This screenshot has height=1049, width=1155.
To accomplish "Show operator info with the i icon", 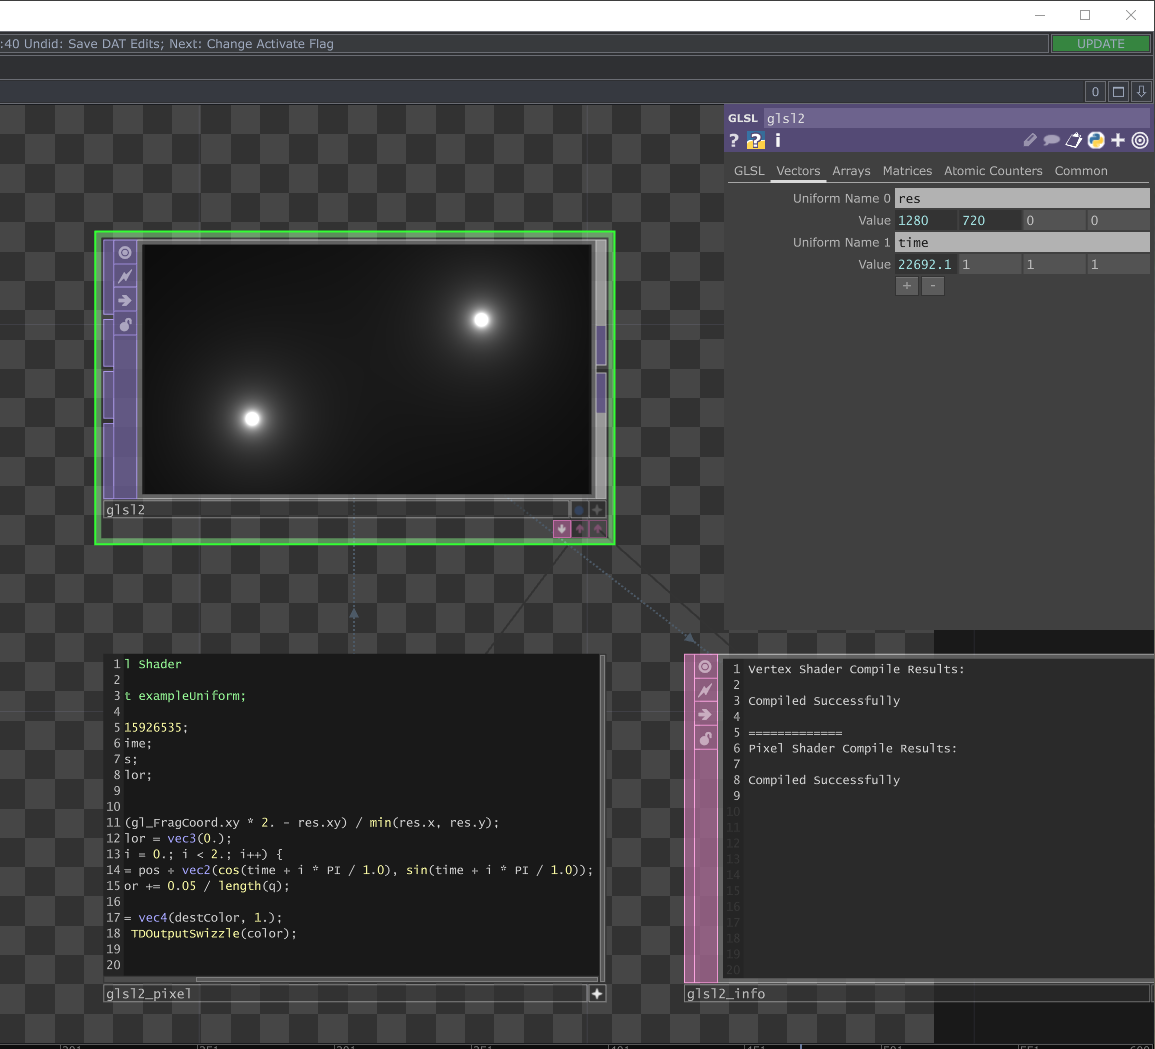I will point(778,141).
